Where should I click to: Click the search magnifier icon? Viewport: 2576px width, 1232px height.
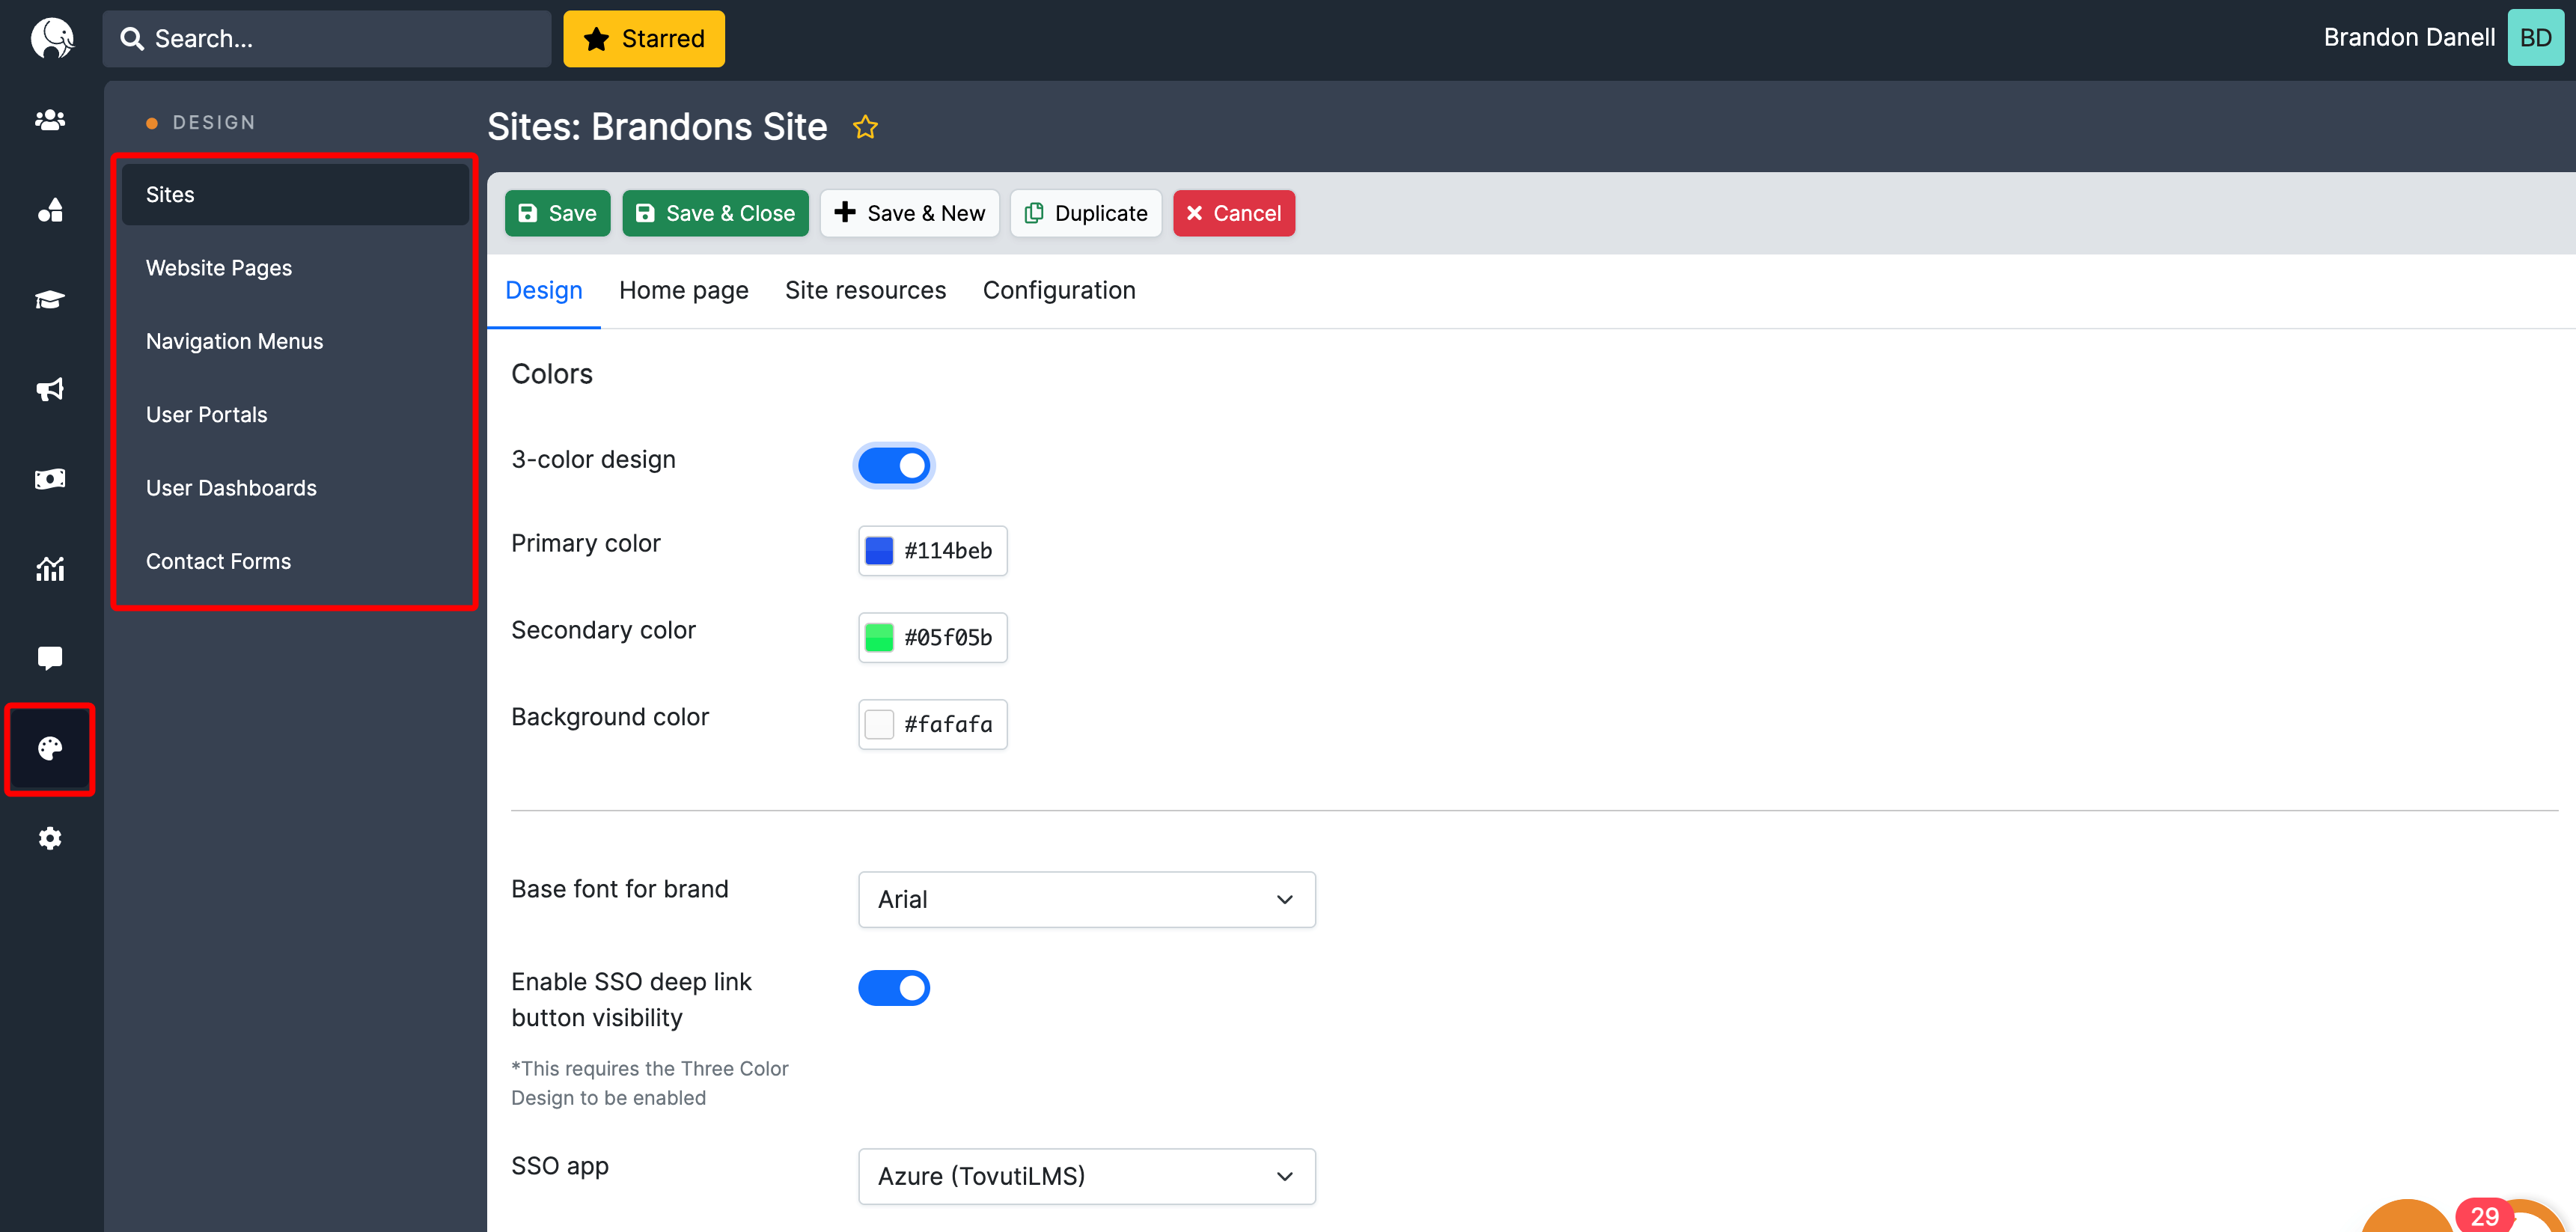pos(132,39)
